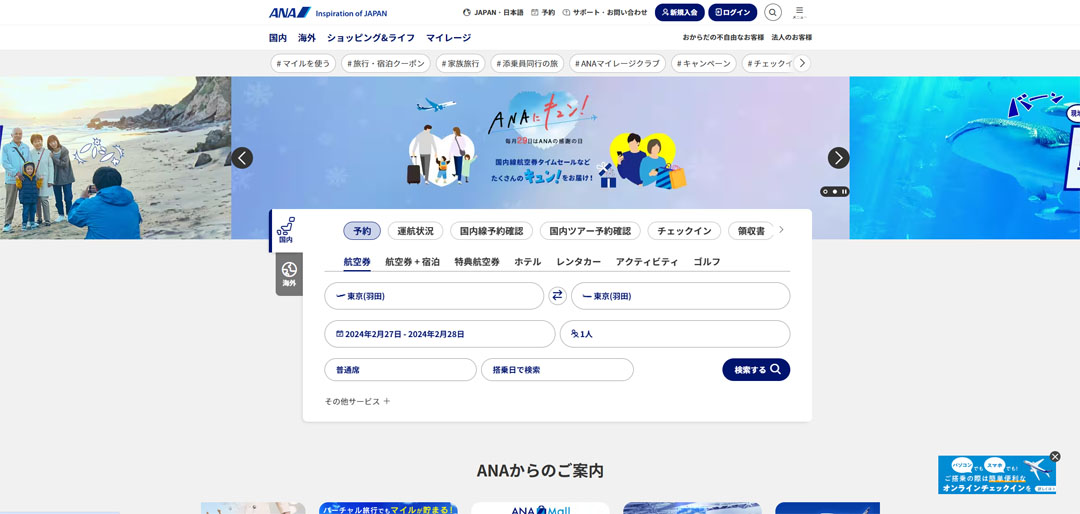The image size is (1080, 514).
Task: Show more hashtag tags with arrow
Action: pos(802,63)
